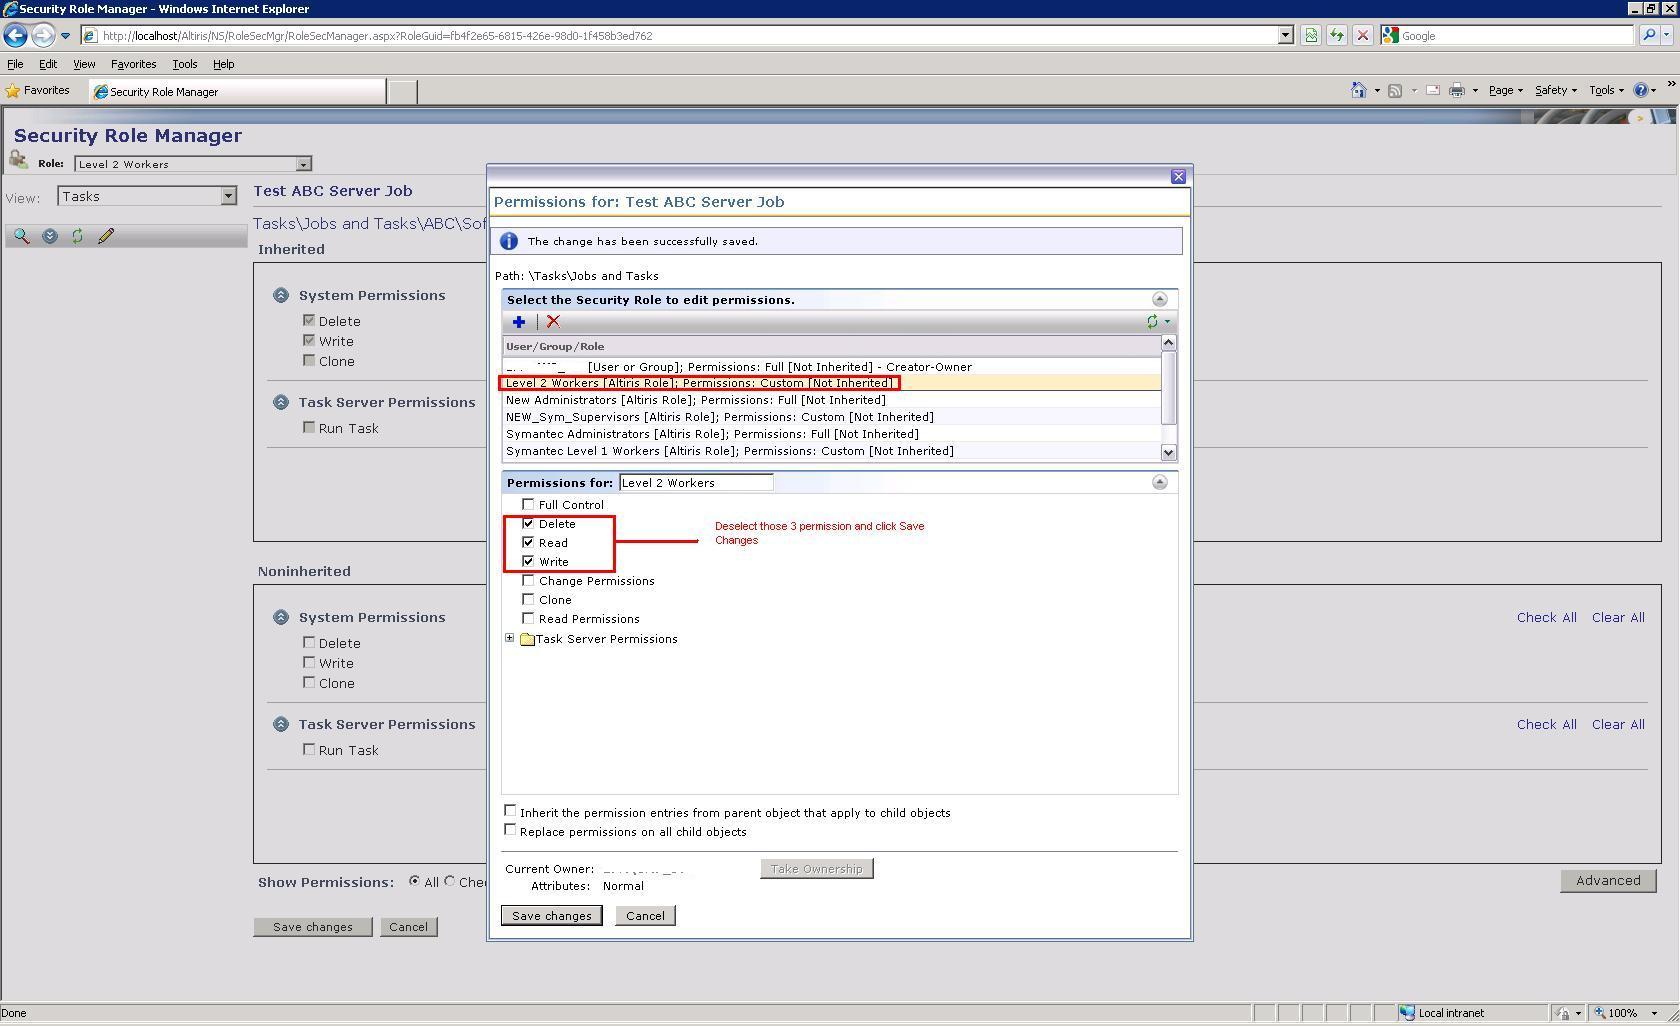Close the Permissions dialog with X icon

point(1178,177)
